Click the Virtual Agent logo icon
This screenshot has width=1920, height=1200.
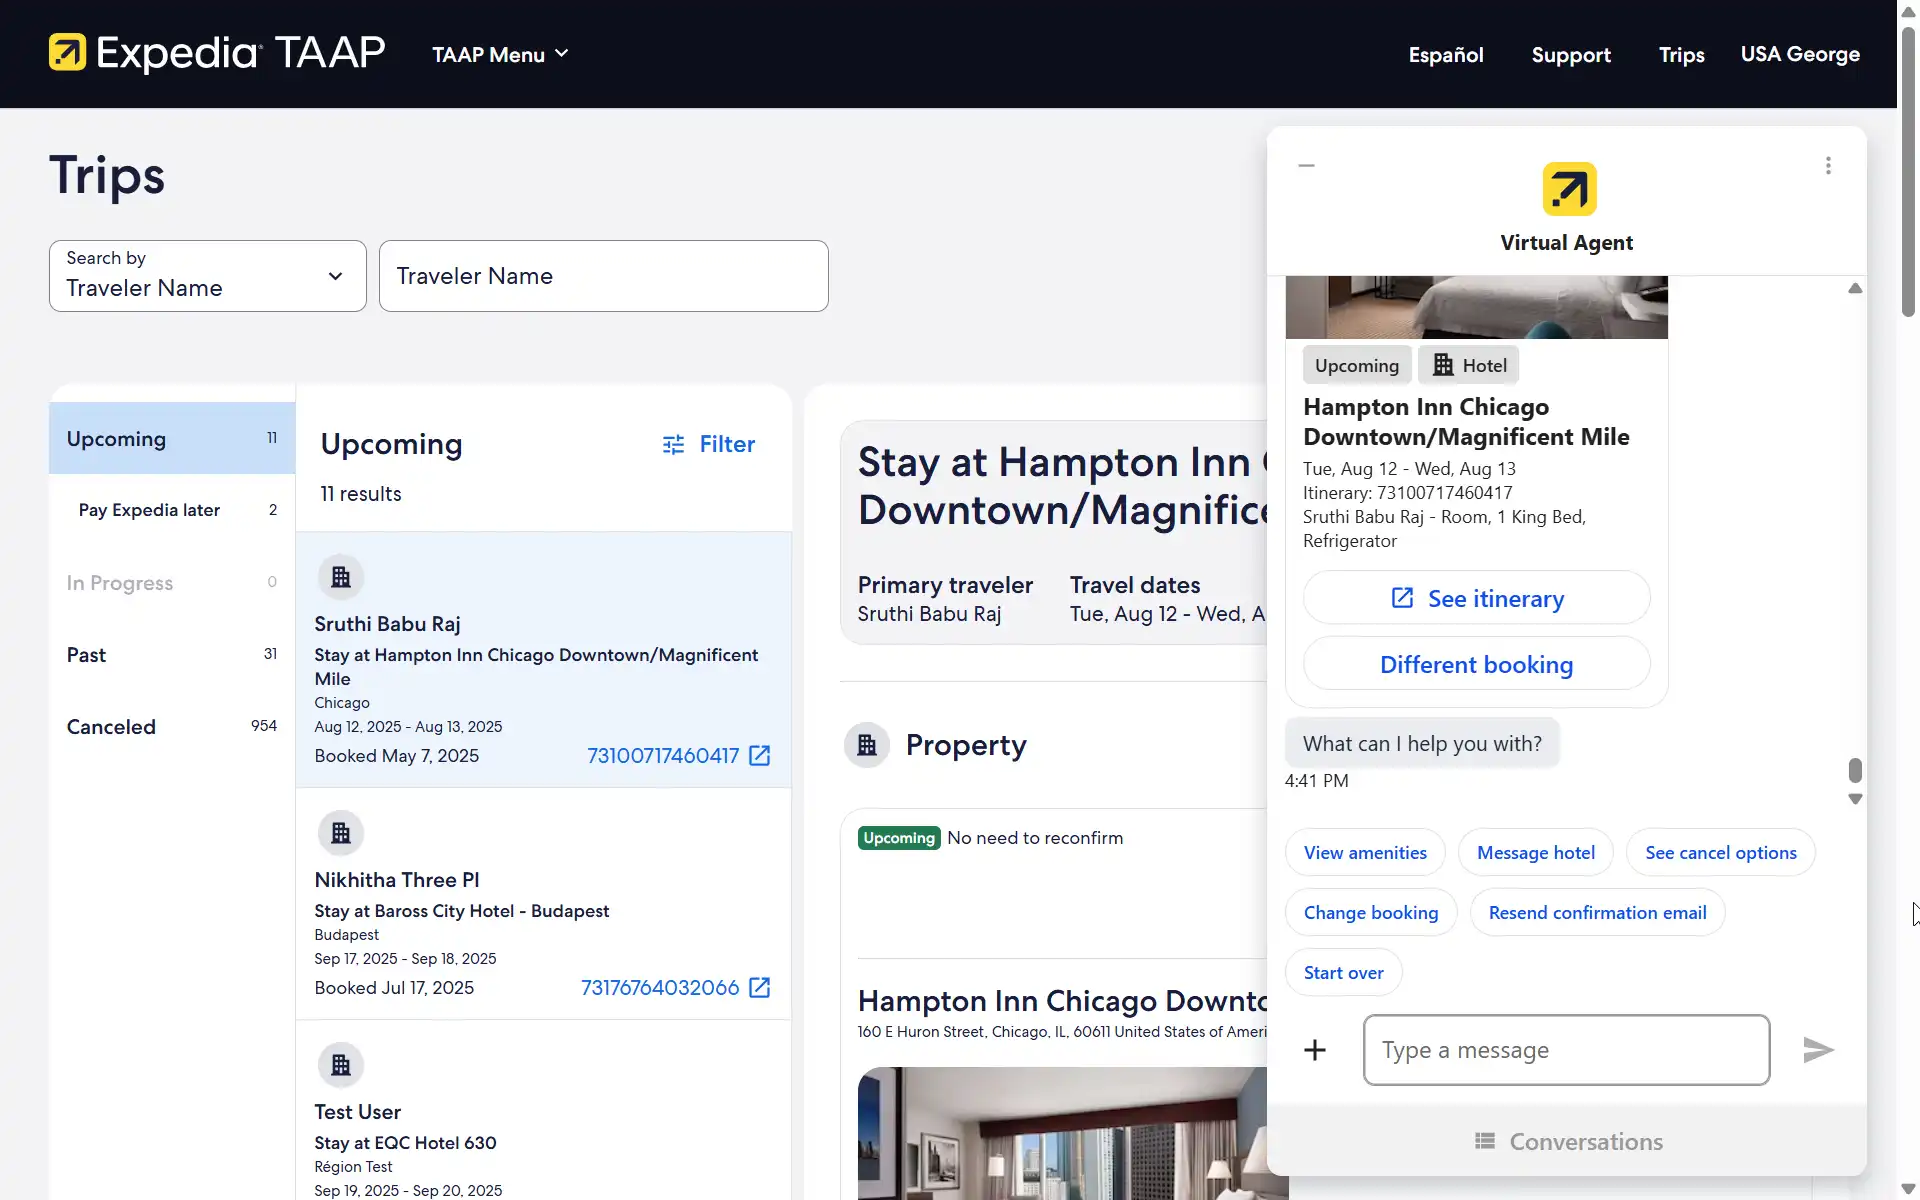click(1569, 189)
